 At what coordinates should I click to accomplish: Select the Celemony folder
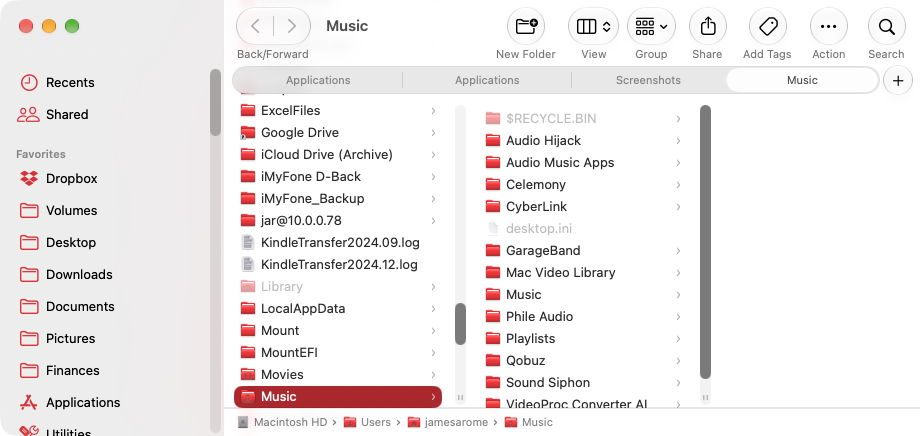(584, 184)
